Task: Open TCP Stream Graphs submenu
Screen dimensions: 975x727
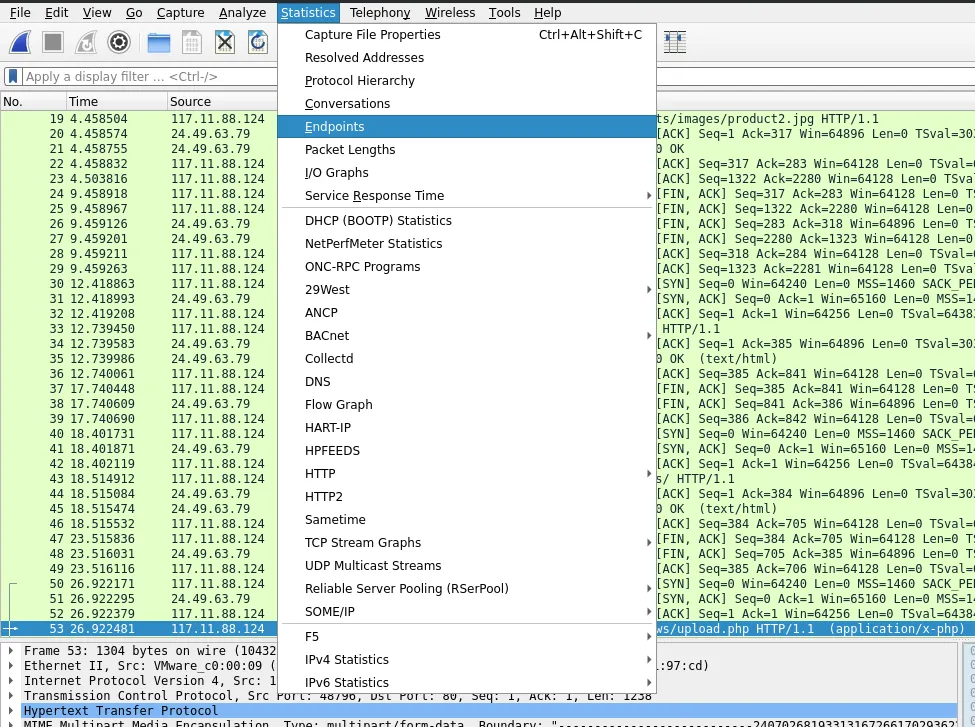Action: pyautogui.click(x=467, y=543)
